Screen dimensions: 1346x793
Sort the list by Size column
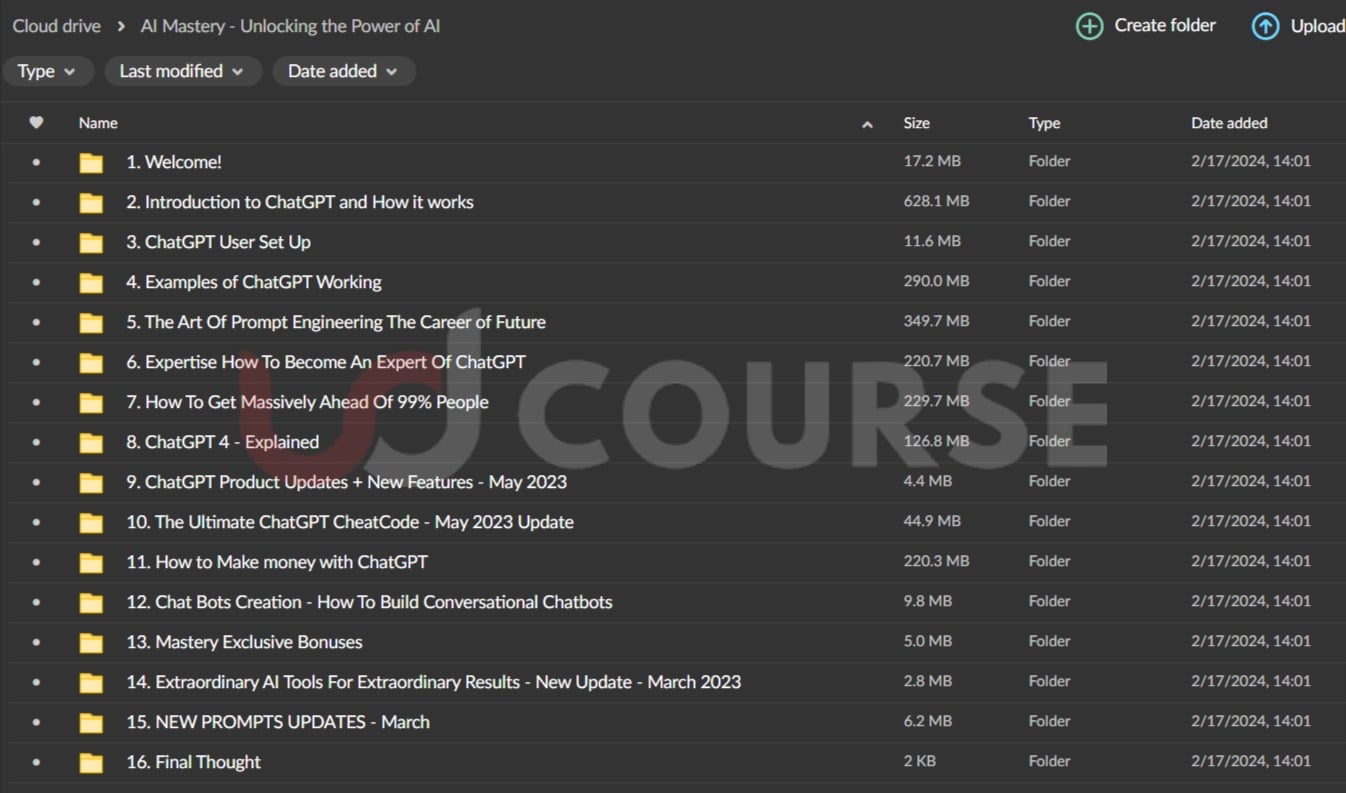point(916,123)
